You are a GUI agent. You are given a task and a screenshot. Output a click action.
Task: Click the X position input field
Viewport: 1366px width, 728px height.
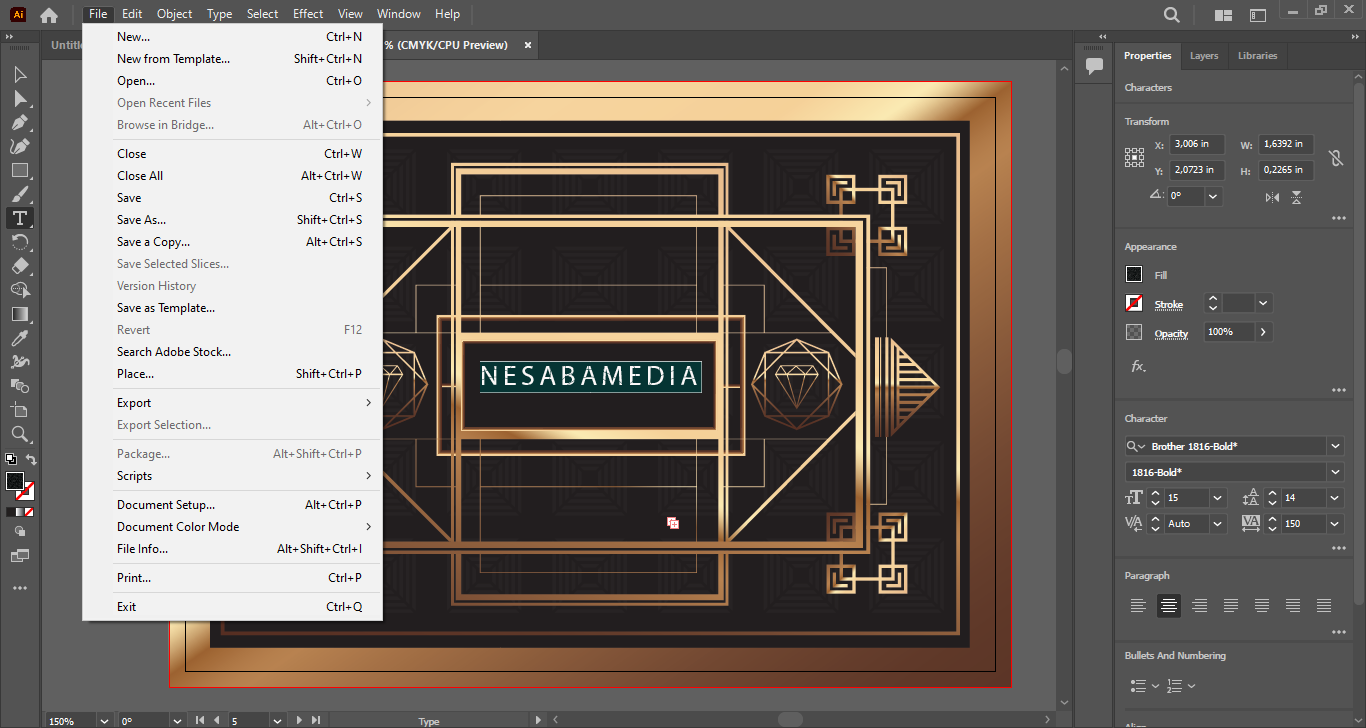(x=1197, y=144)
